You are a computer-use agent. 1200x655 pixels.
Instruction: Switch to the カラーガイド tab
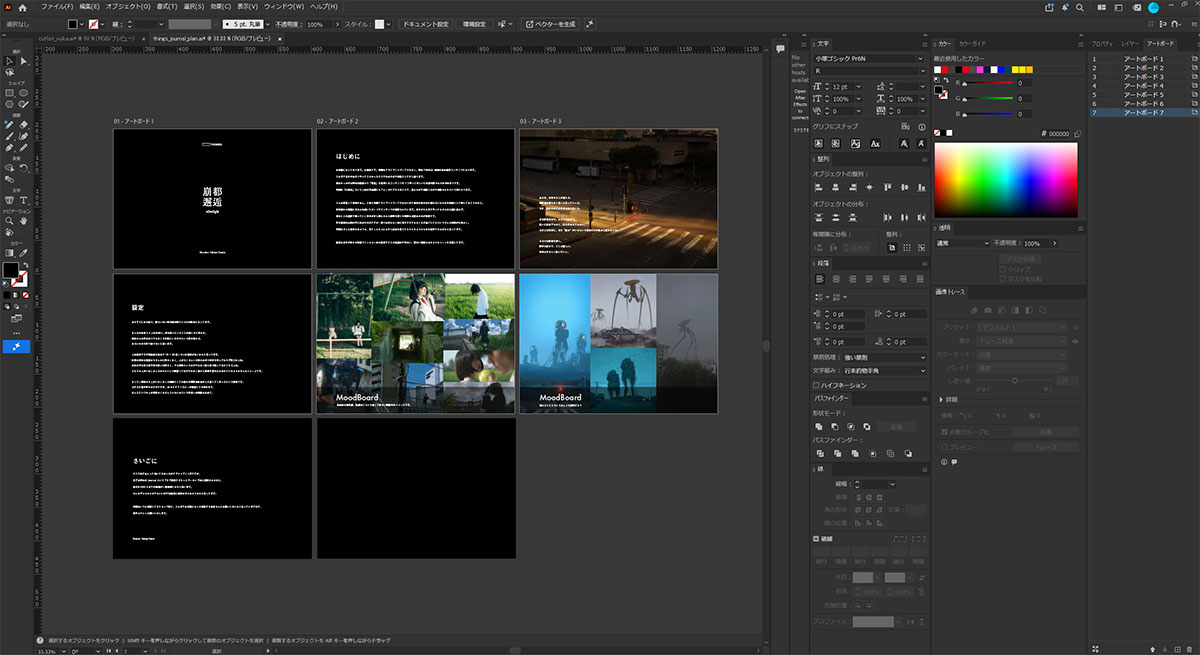972,44
